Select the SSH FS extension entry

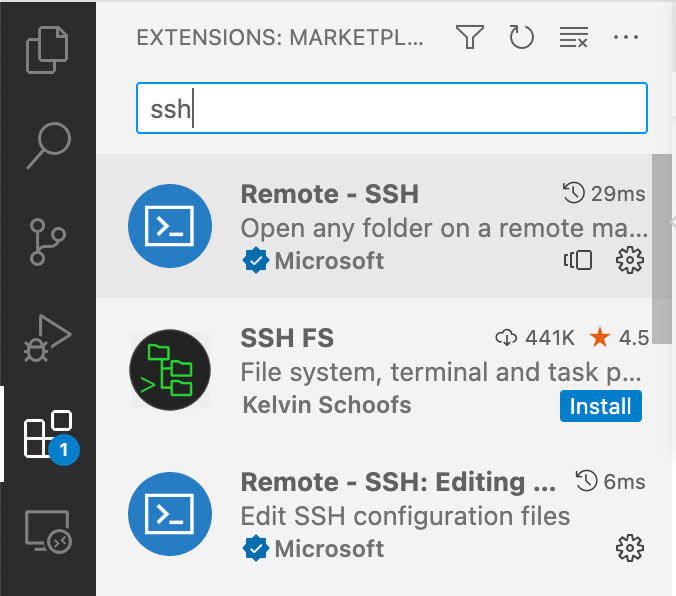coord(374,370)
